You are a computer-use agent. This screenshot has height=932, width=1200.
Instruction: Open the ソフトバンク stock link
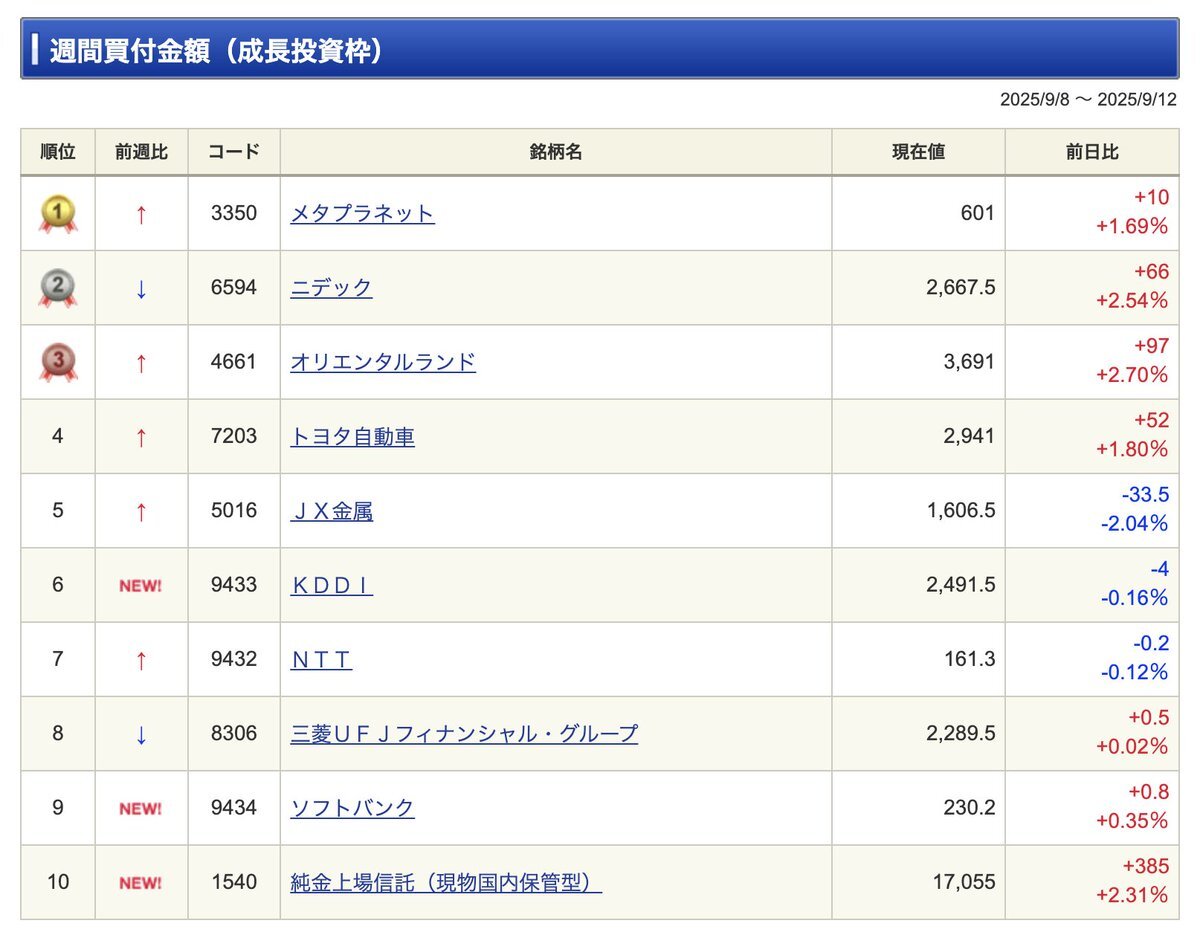[x=352, y=808]
